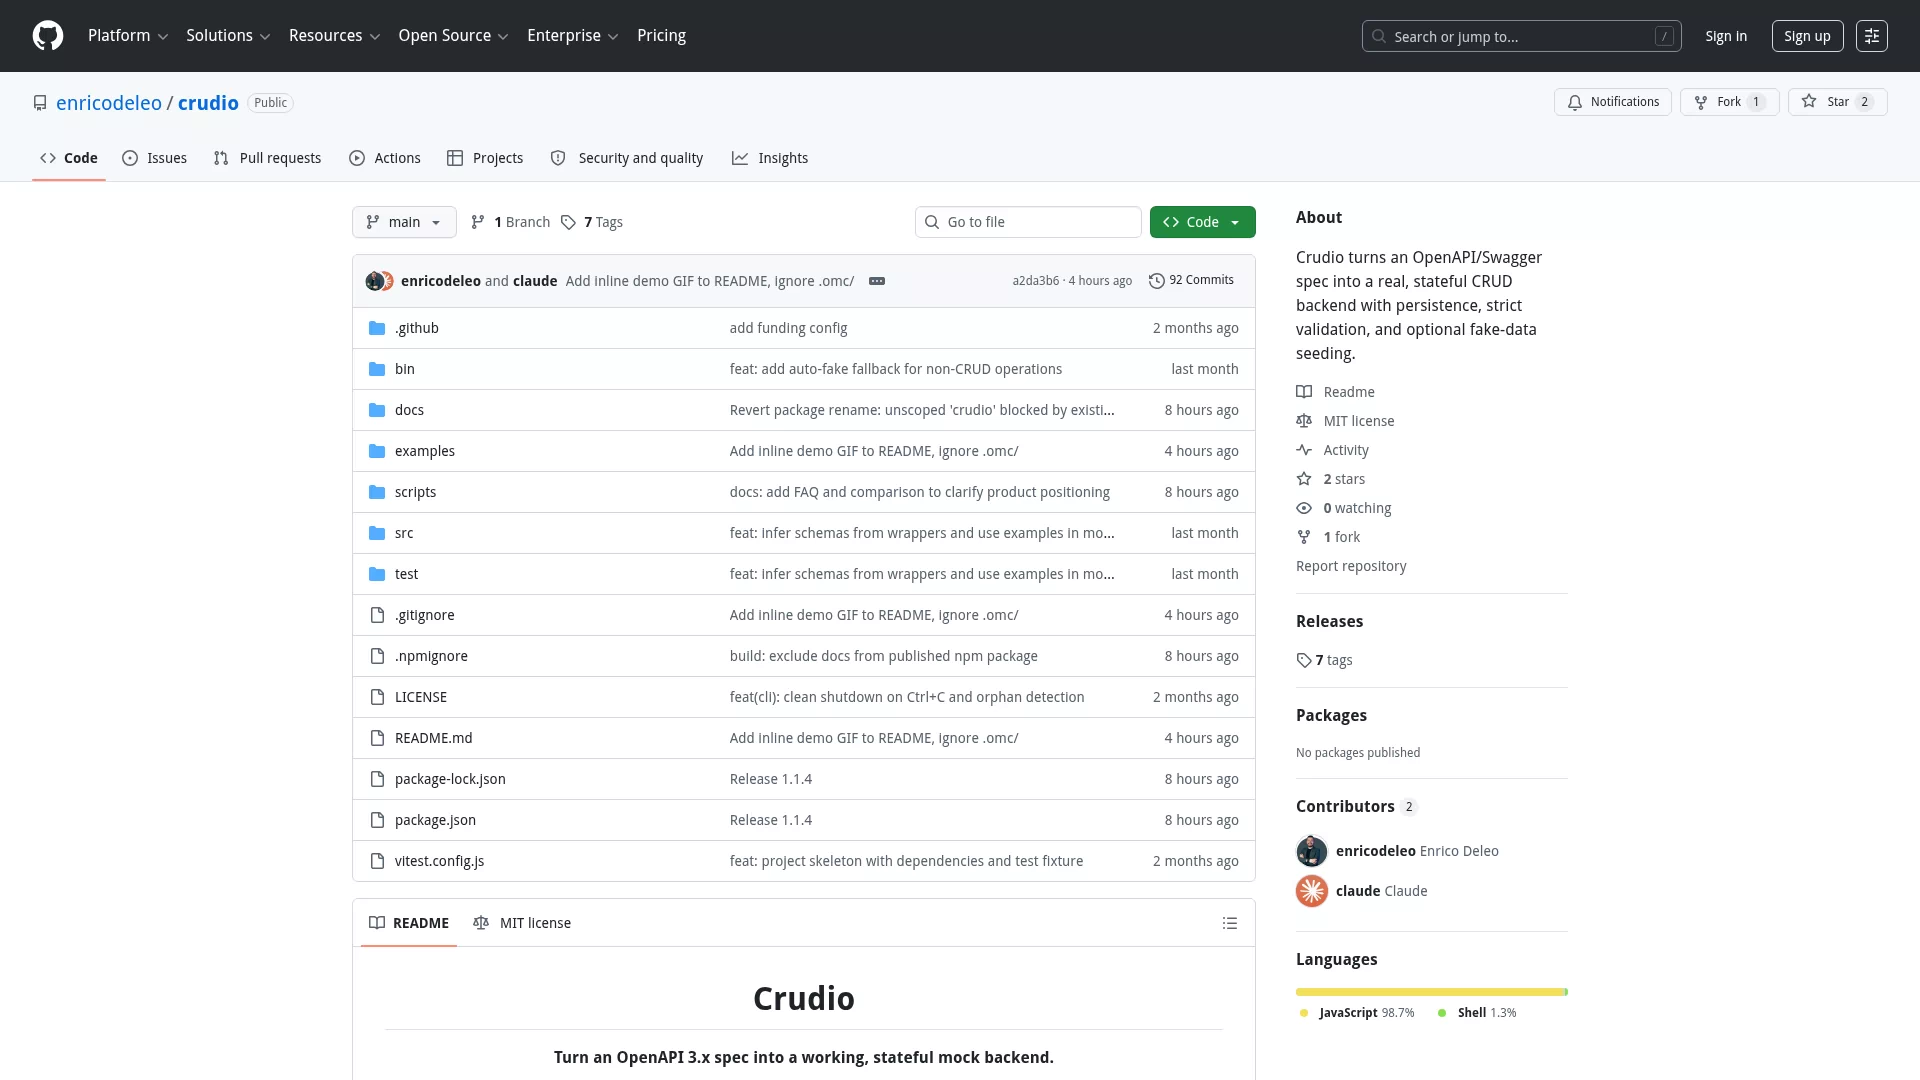Click the eye icon beside 0 watching
Viewport: 1920px width, 1080px height.
coord(1304,508)
